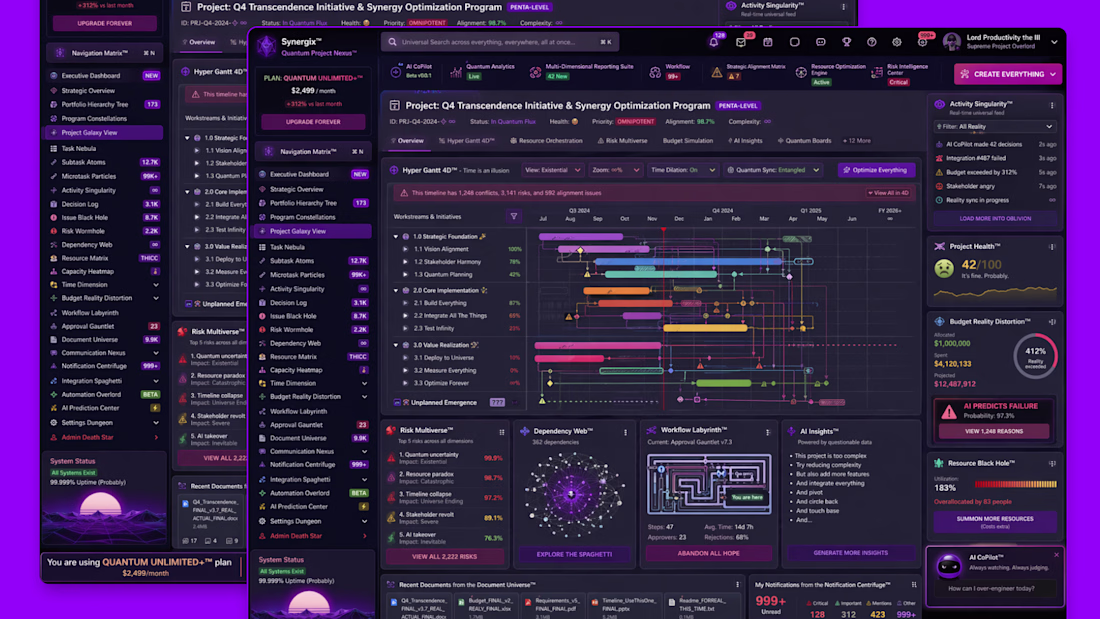
Task: Open the Quantum Sync dropdown
Action: (773, 170)
